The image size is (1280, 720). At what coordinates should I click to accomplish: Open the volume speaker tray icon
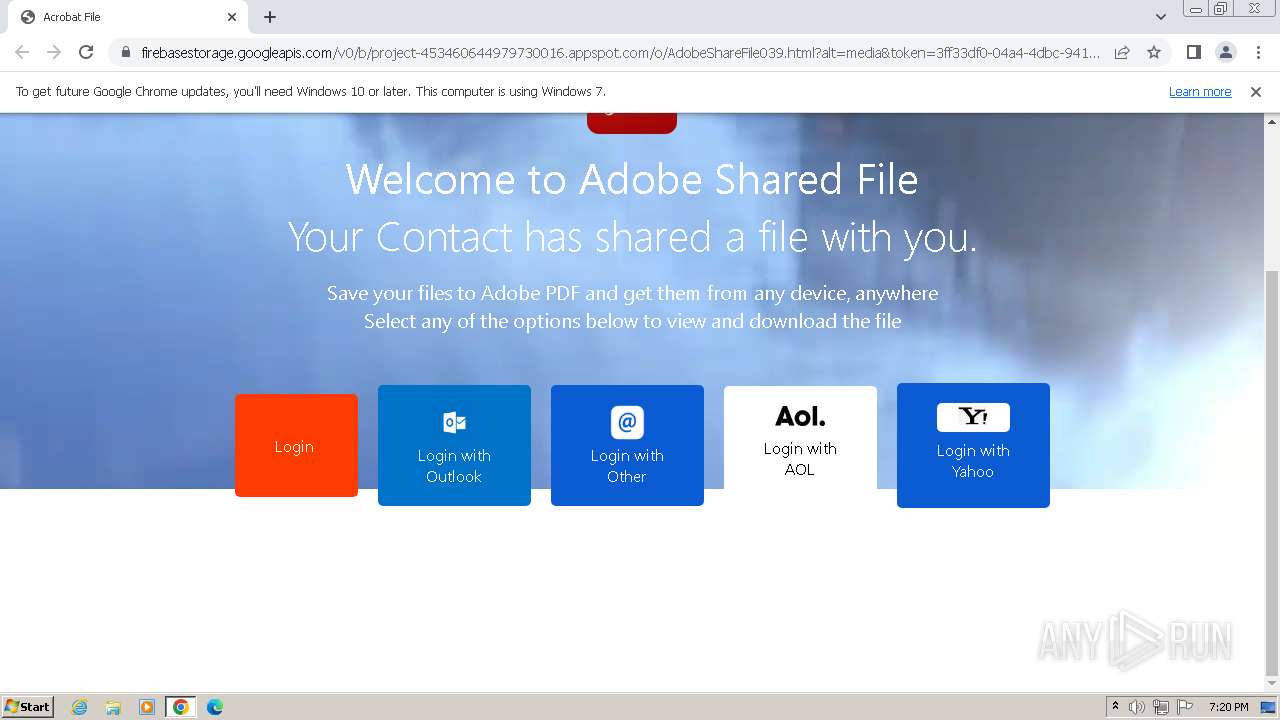tap(1137, 707)
